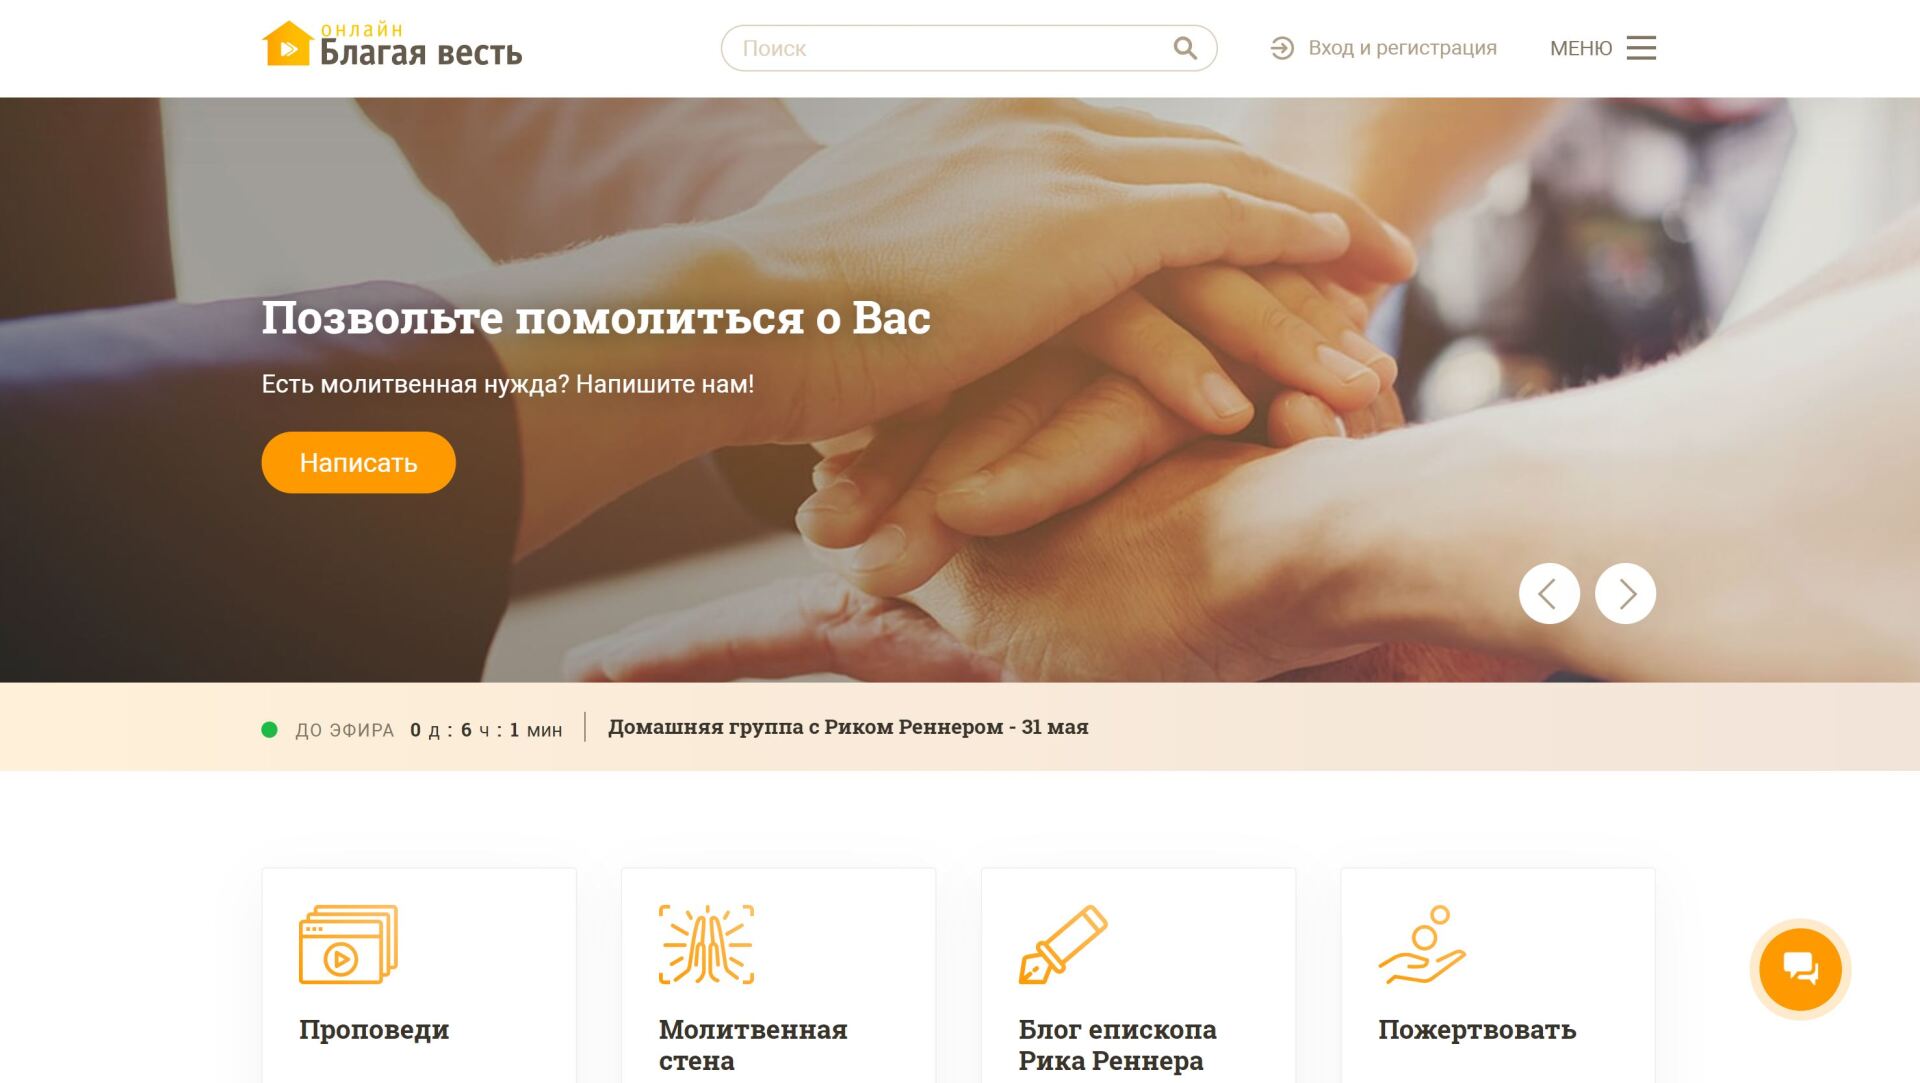Open Домашняя группа с Риком Реннером broadcast link
The width and height of the screenshot is (1920, 1083).
848,727
